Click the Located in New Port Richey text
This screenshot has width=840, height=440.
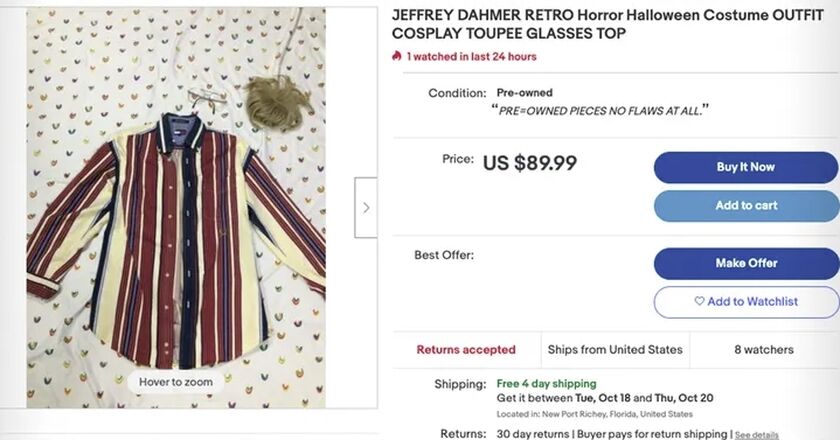[x=595, y=414]
